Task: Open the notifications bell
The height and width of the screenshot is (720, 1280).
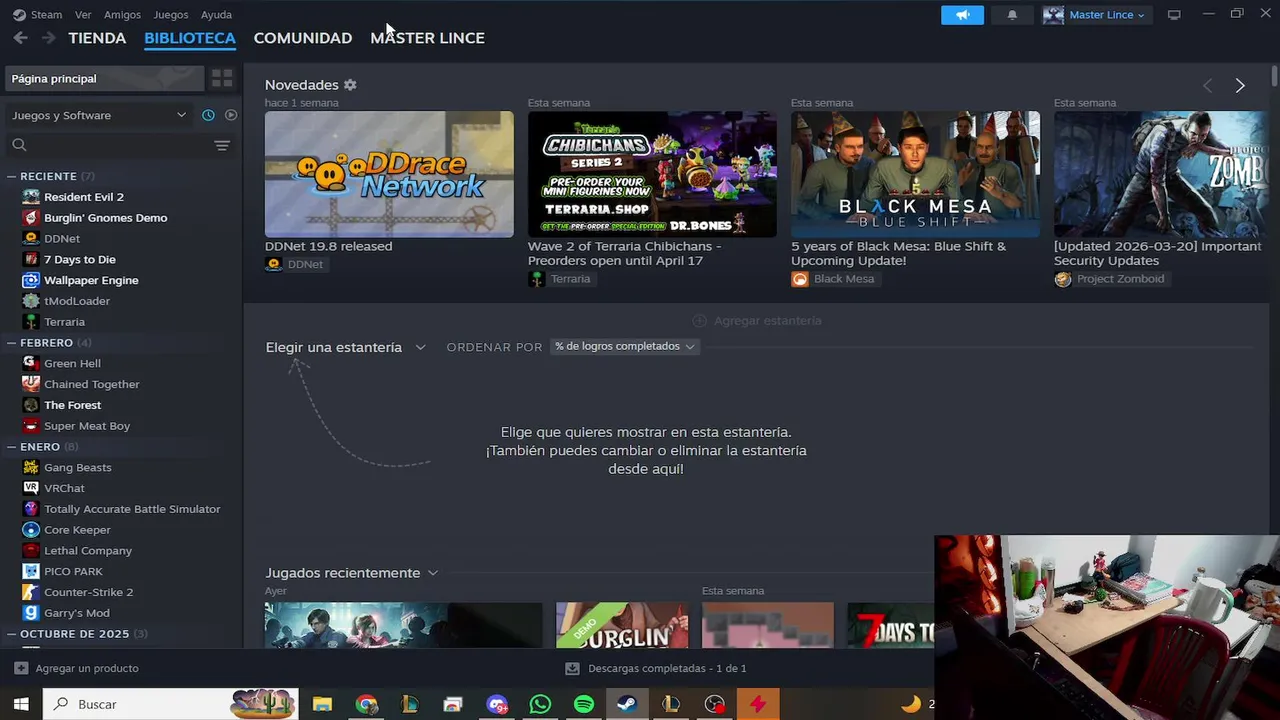Action: pyautogui.click(x=1012, y=15)
